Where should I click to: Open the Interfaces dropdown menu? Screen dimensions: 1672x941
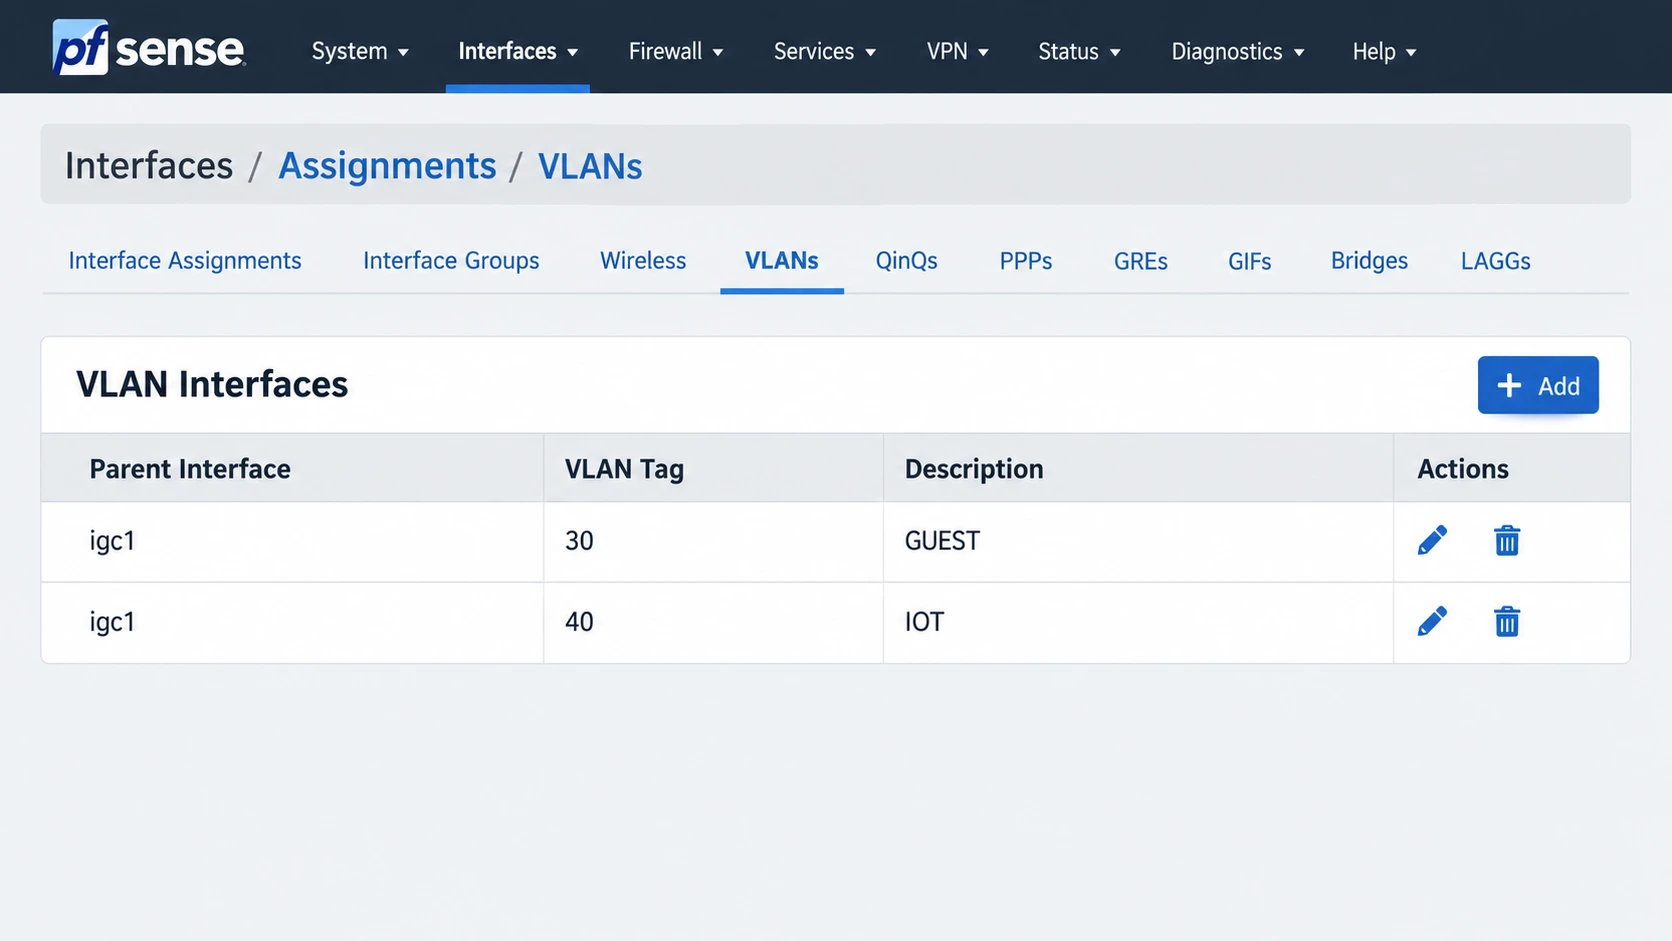pos(518,51)
